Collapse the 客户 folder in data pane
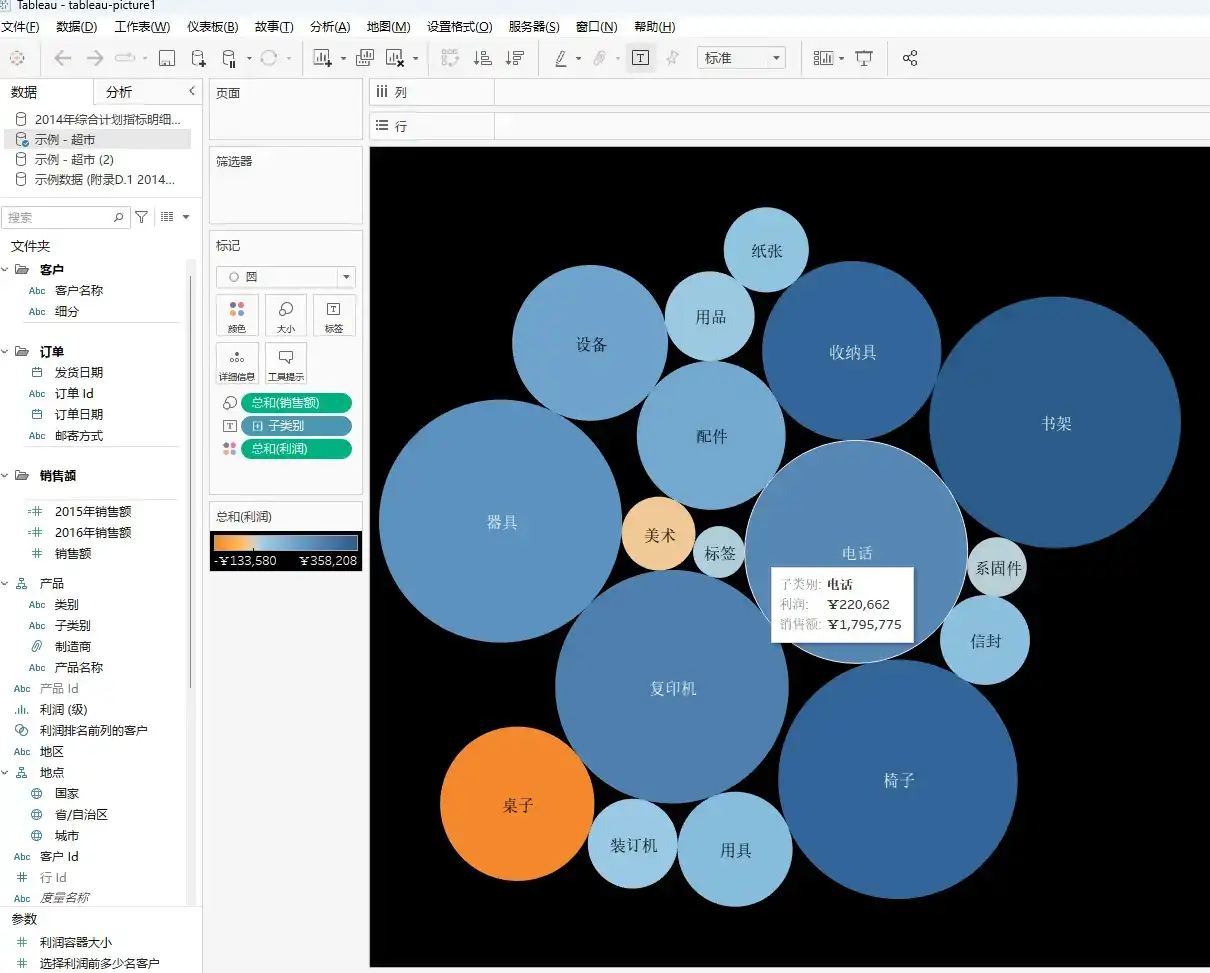The height and width of the screenshot is (973, 1210). 6,269
